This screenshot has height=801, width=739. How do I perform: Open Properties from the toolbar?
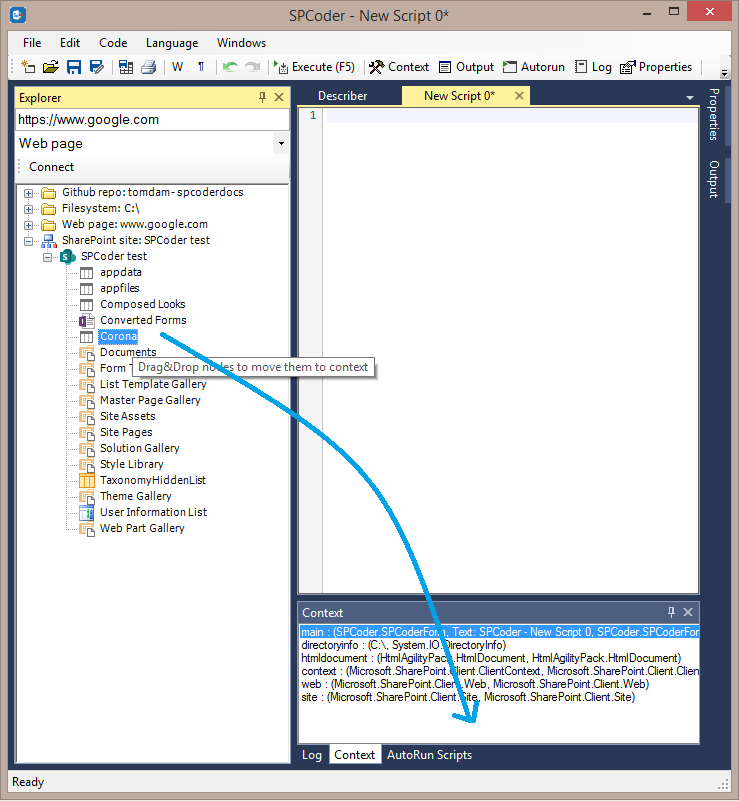[656, 67]
